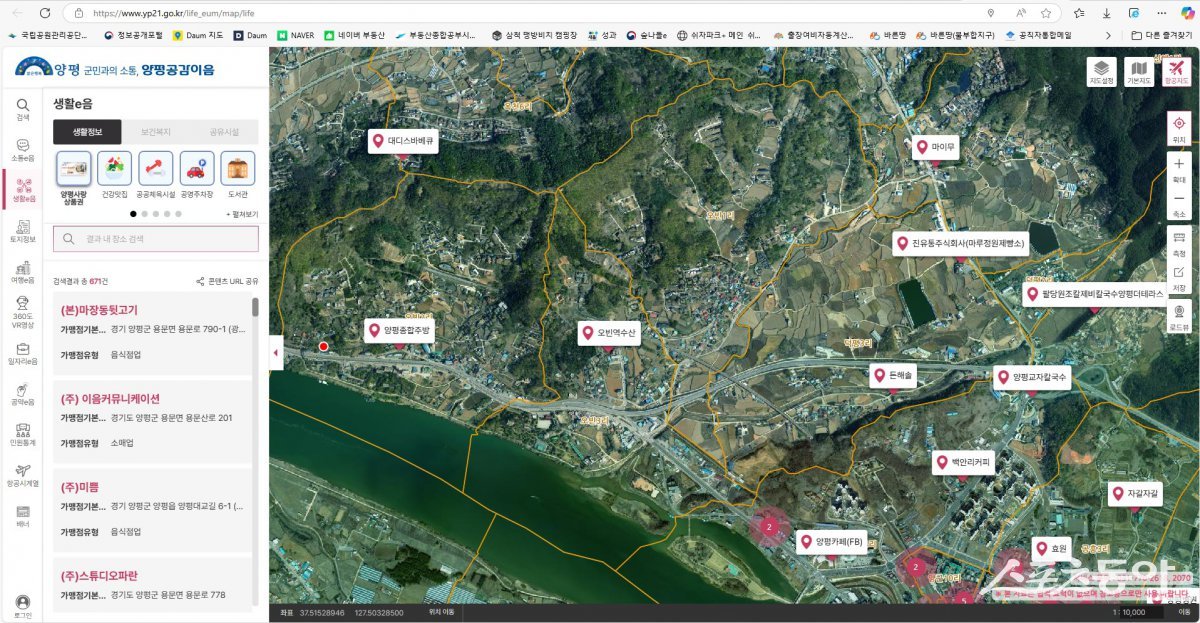Zoom in with the 확대 plus button
The image size is (1200, 623).
click(x=1178, y=168)
